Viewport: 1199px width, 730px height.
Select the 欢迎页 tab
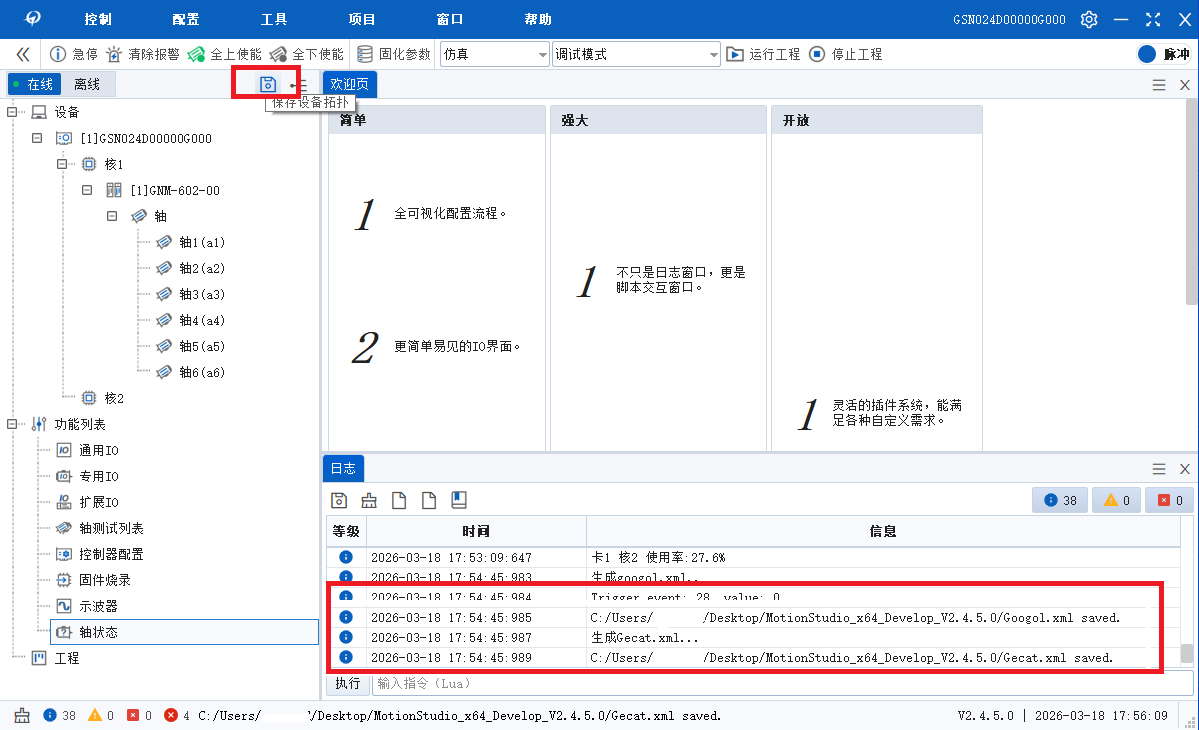349,85
